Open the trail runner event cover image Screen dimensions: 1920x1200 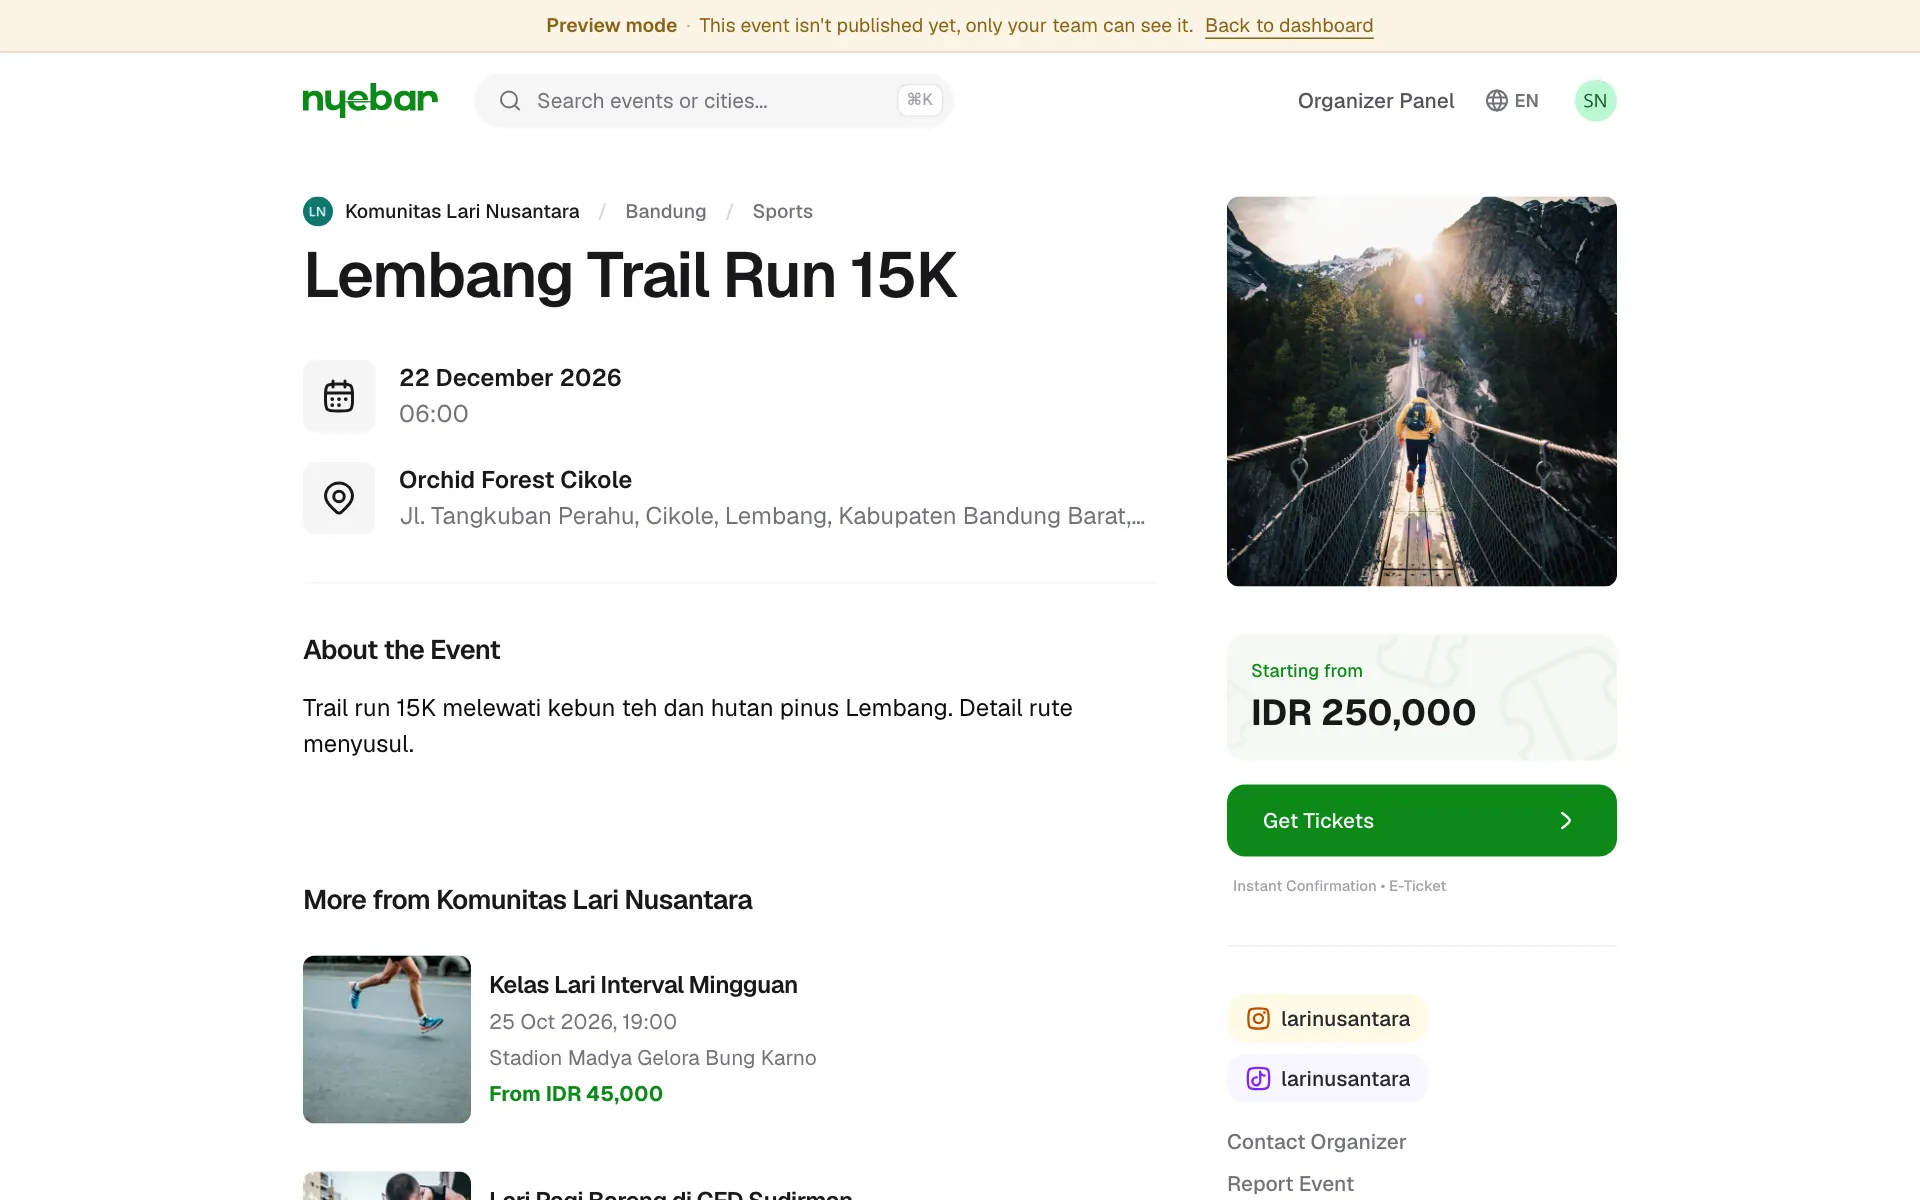(x=1421, y=392)
